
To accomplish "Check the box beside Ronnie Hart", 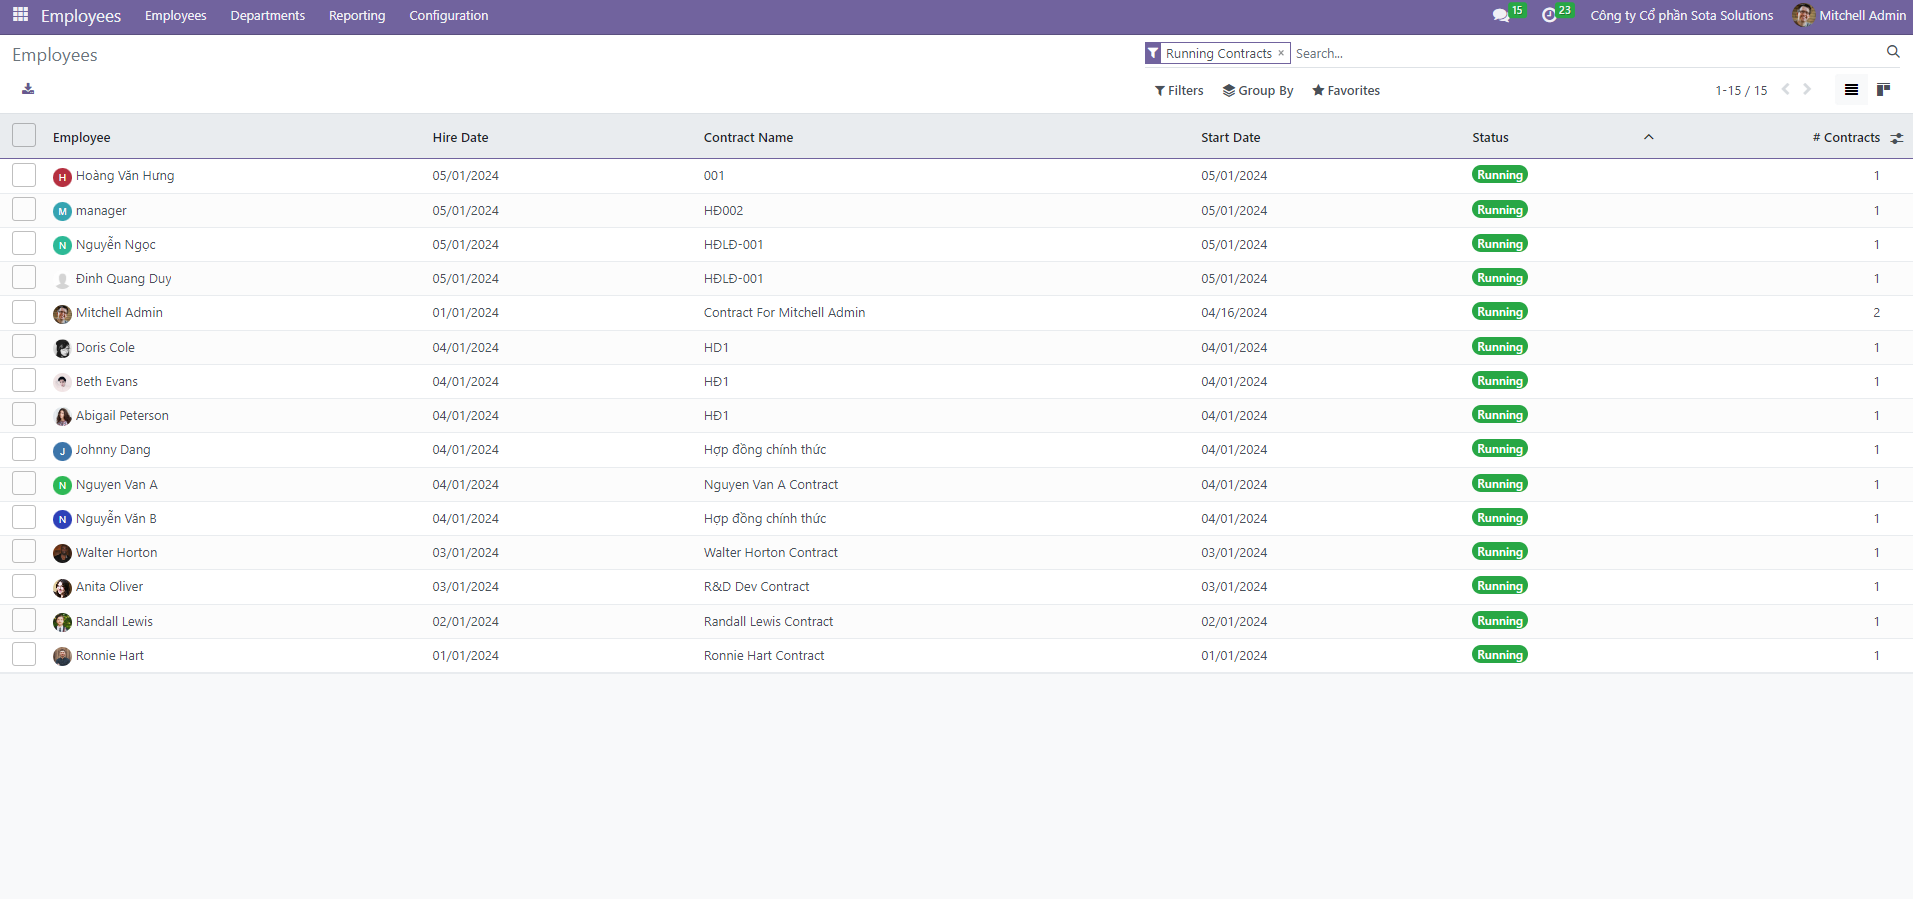I will pos(24,655).
